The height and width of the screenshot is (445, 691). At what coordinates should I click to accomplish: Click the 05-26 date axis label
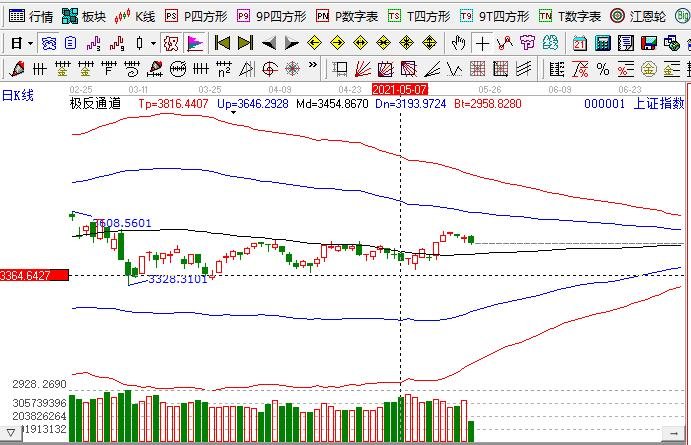click(490, 90)
